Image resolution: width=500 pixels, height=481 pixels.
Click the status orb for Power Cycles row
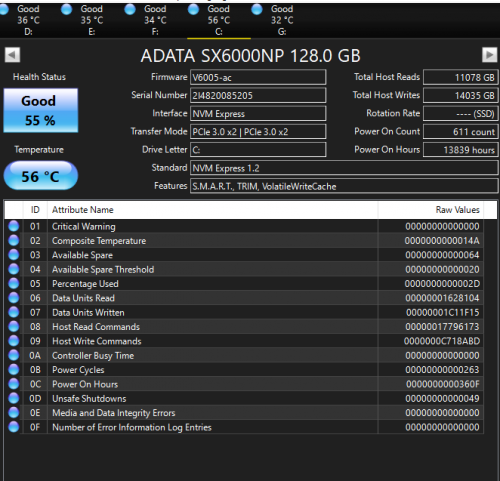tap(14, 369)
